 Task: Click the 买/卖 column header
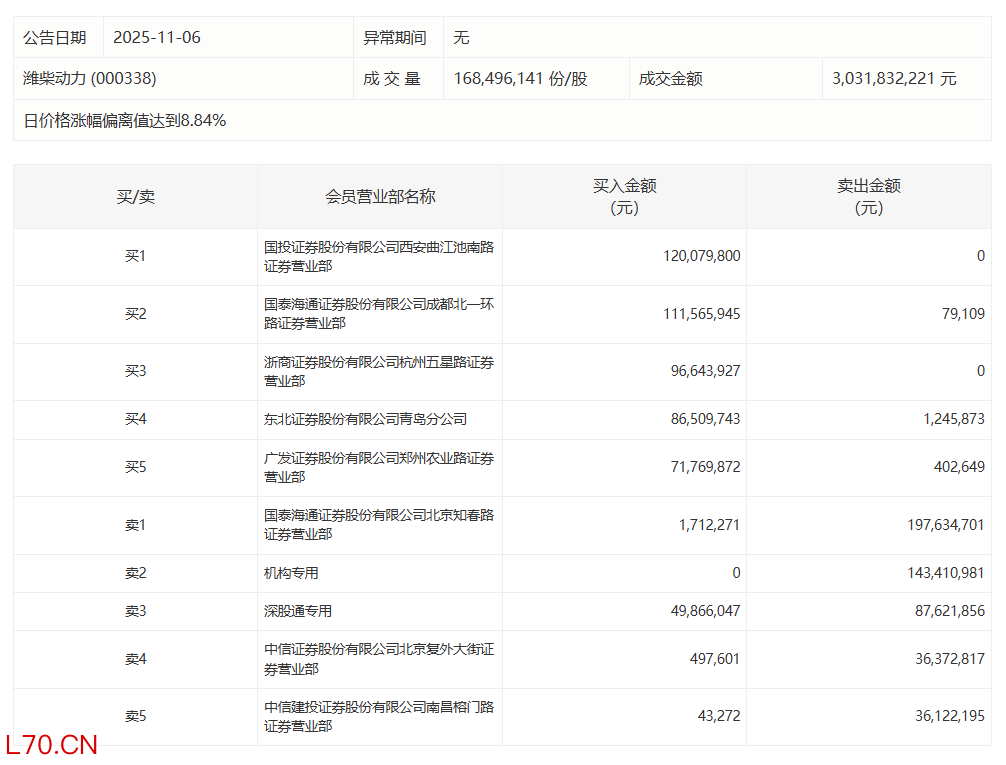point(135,197)
